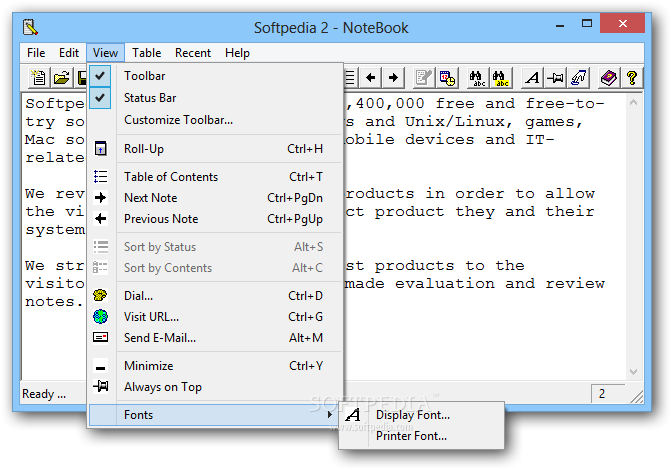The image size is (672, 470).
Task: Click the blue link chain toolbar icon
Action: (578, 78)
